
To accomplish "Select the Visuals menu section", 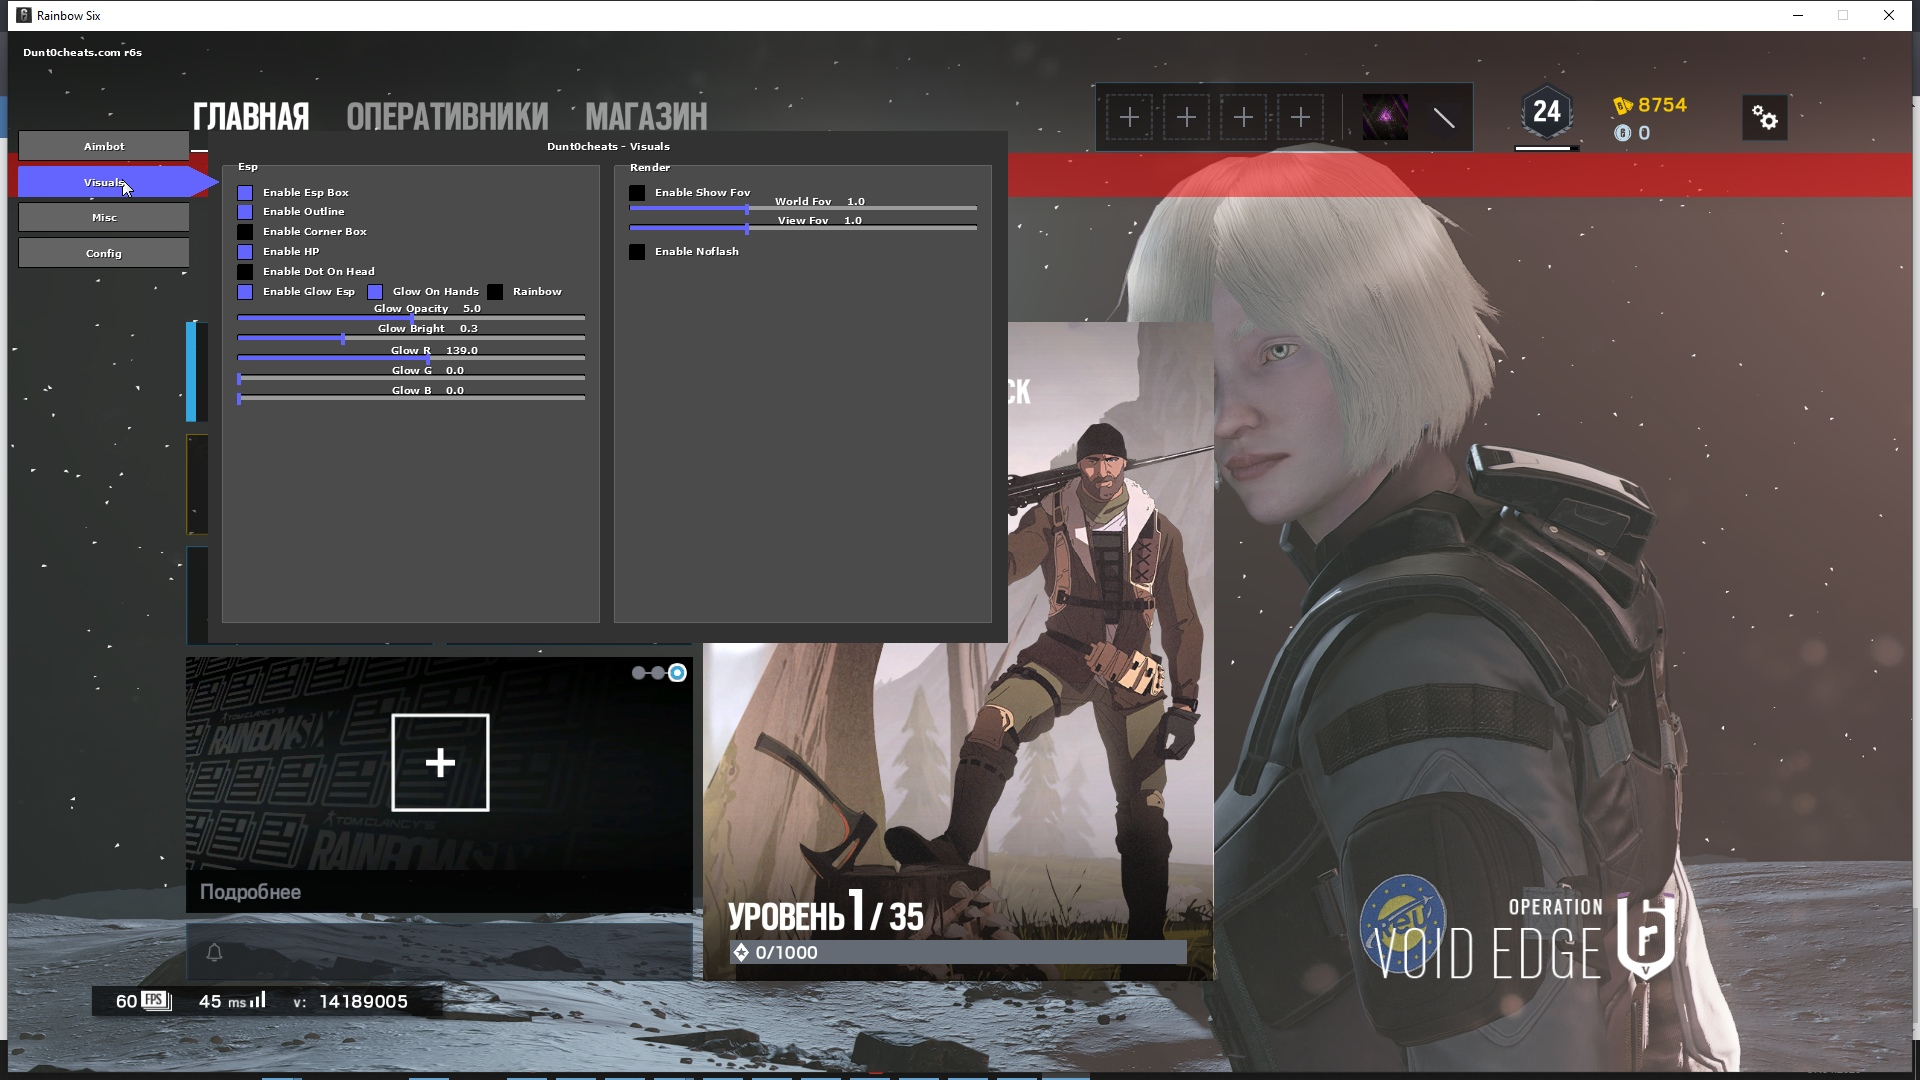I will [x=104, y=182].
